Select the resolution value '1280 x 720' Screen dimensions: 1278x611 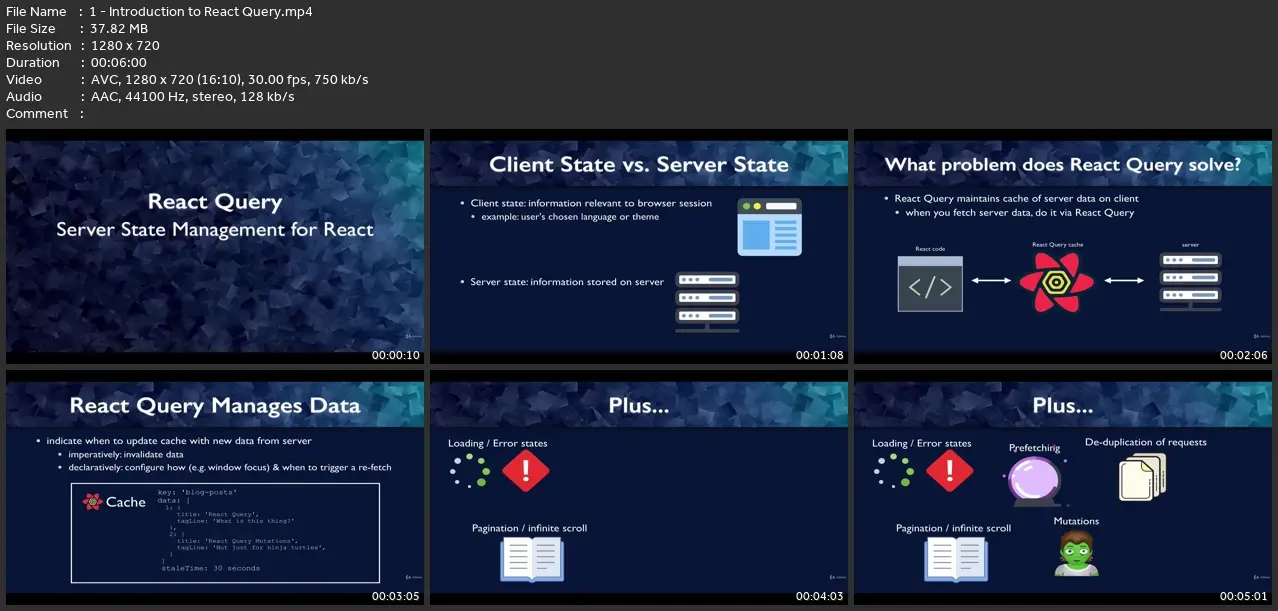coord(124,46)
